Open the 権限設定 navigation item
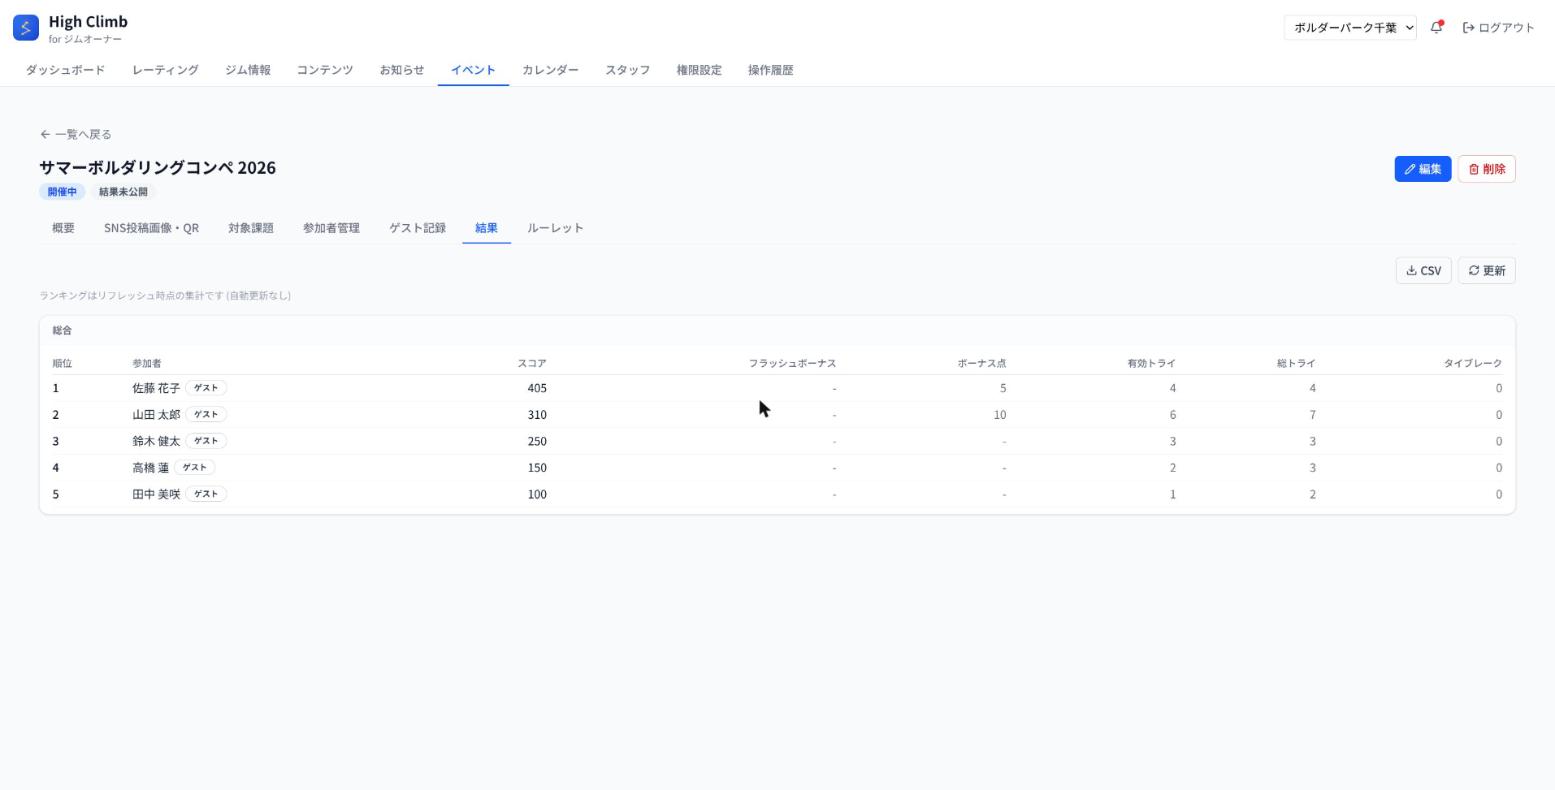Image resolution: width=1555 pixels, height=790 pixels. coord(698,70)
